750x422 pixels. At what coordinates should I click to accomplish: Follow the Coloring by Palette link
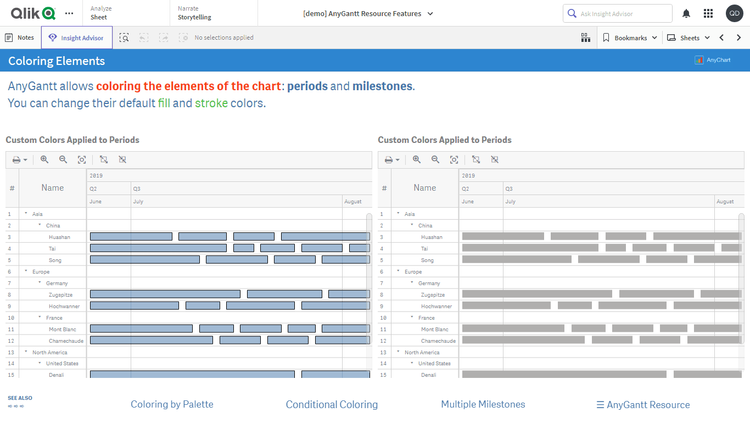[x=172, y=405]
